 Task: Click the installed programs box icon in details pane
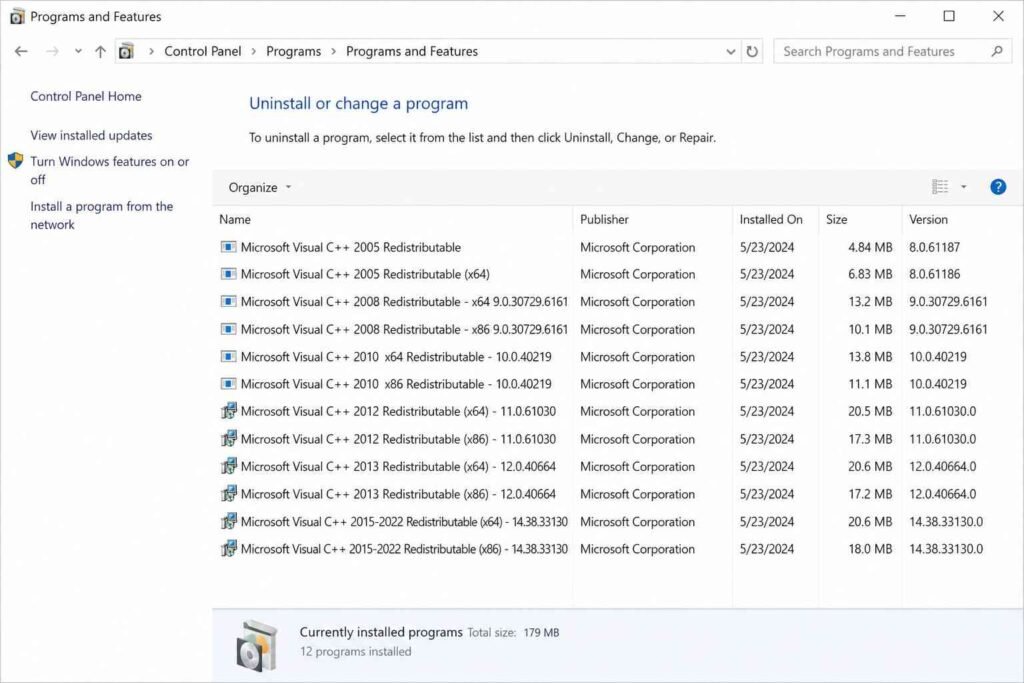(257, 646)
